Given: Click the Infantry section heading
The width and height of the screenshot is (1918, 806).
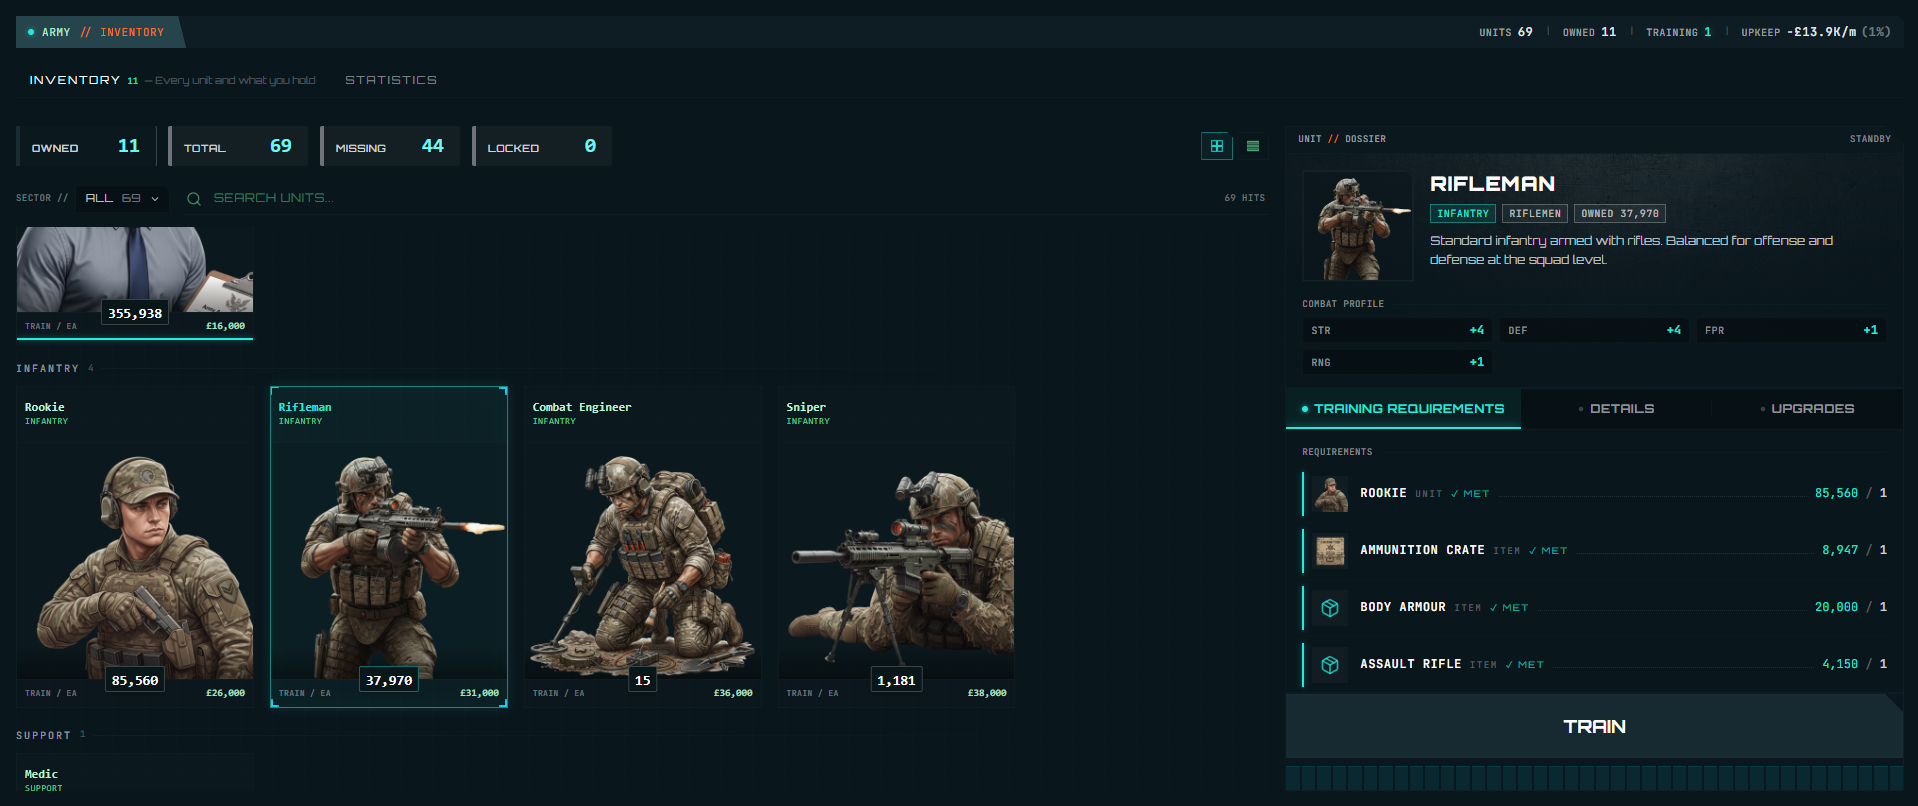Looking at the screenshot, I should coord(47,369).
